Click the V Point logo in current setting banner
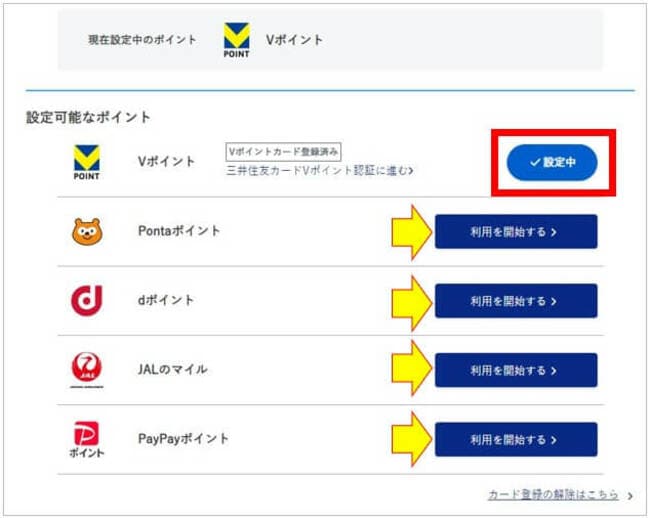Viewport: 650px width, 518px height. [x=237, y=40]
